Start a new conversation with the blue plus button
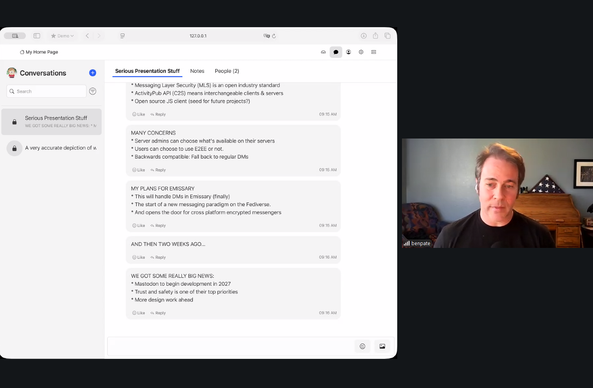 93,73
